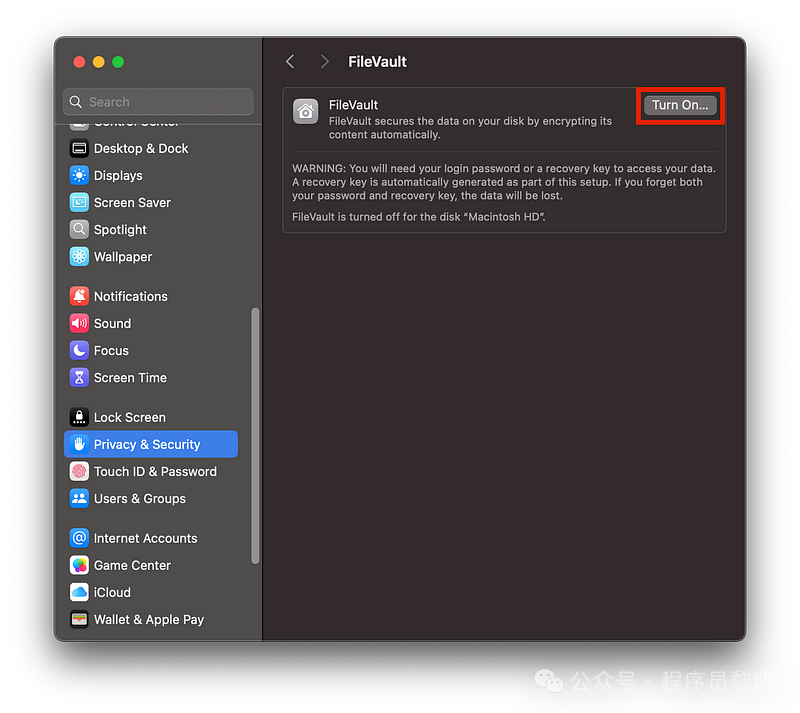Go back with the left chevron

(290, 62)
